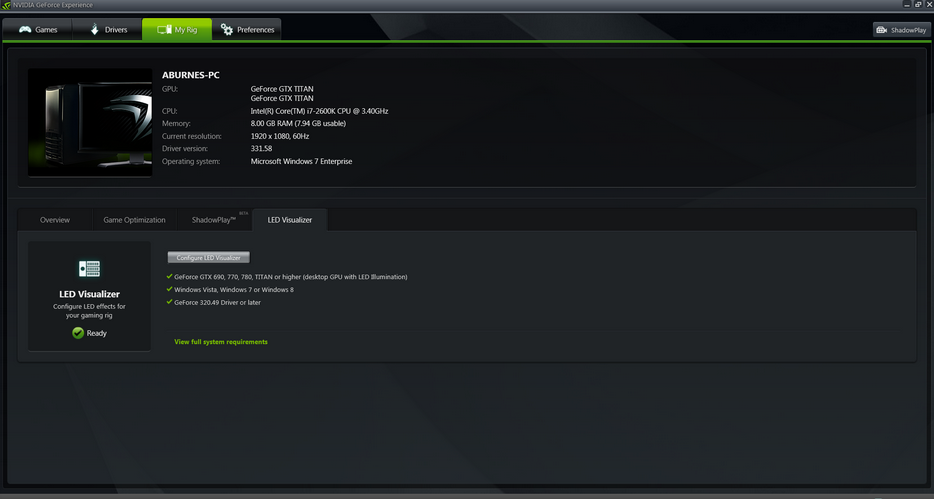Click the ShadowPlay button at top right

[x=901, y=30]
